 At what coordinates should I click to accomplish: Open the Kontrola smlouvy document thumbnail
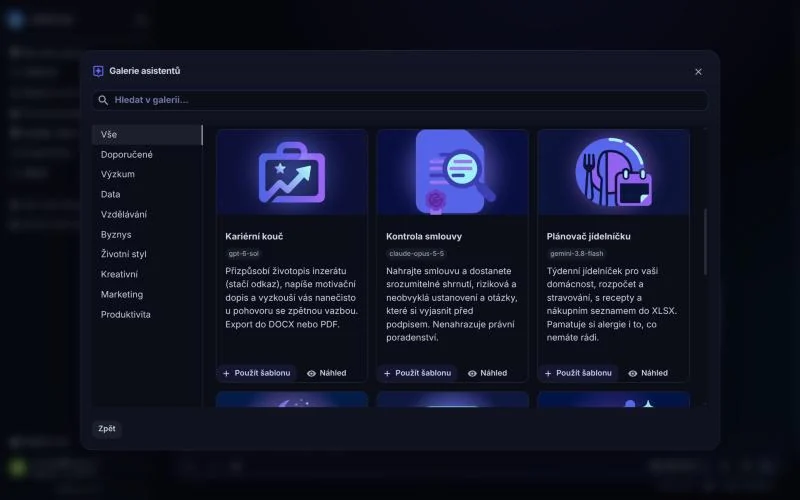tap(453, 172)
